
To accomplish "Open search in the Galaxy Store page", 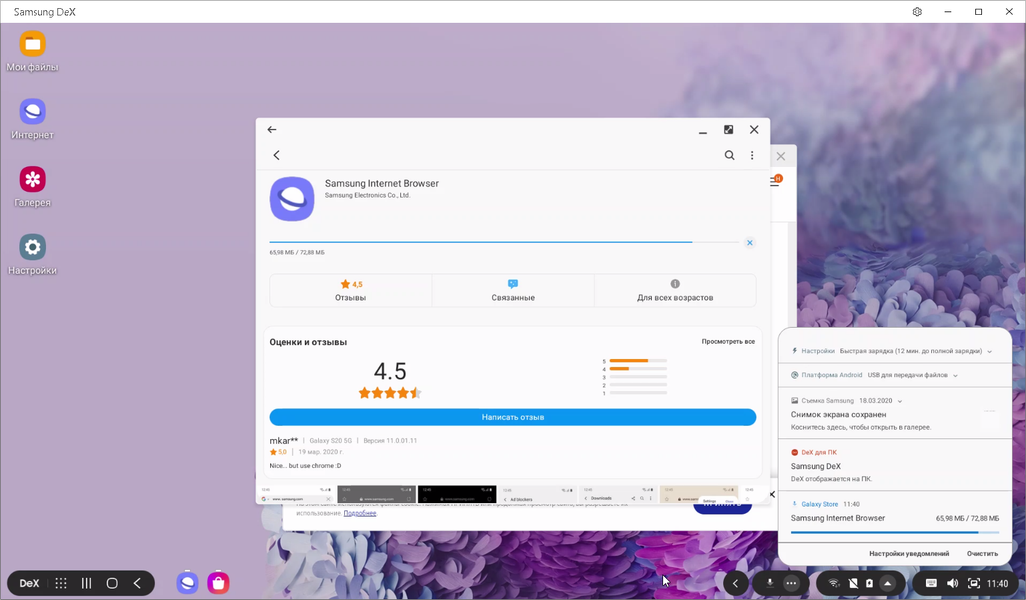I will pos(729,155).
